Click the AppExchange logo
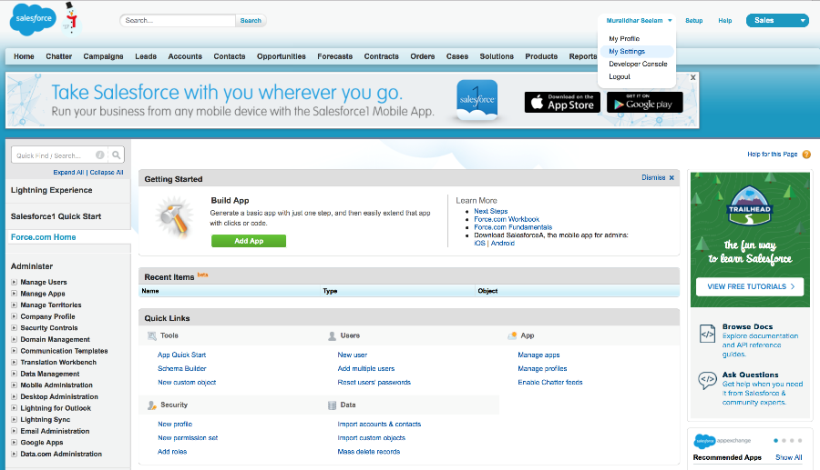The image size is (820, 470). click(722, 441)
